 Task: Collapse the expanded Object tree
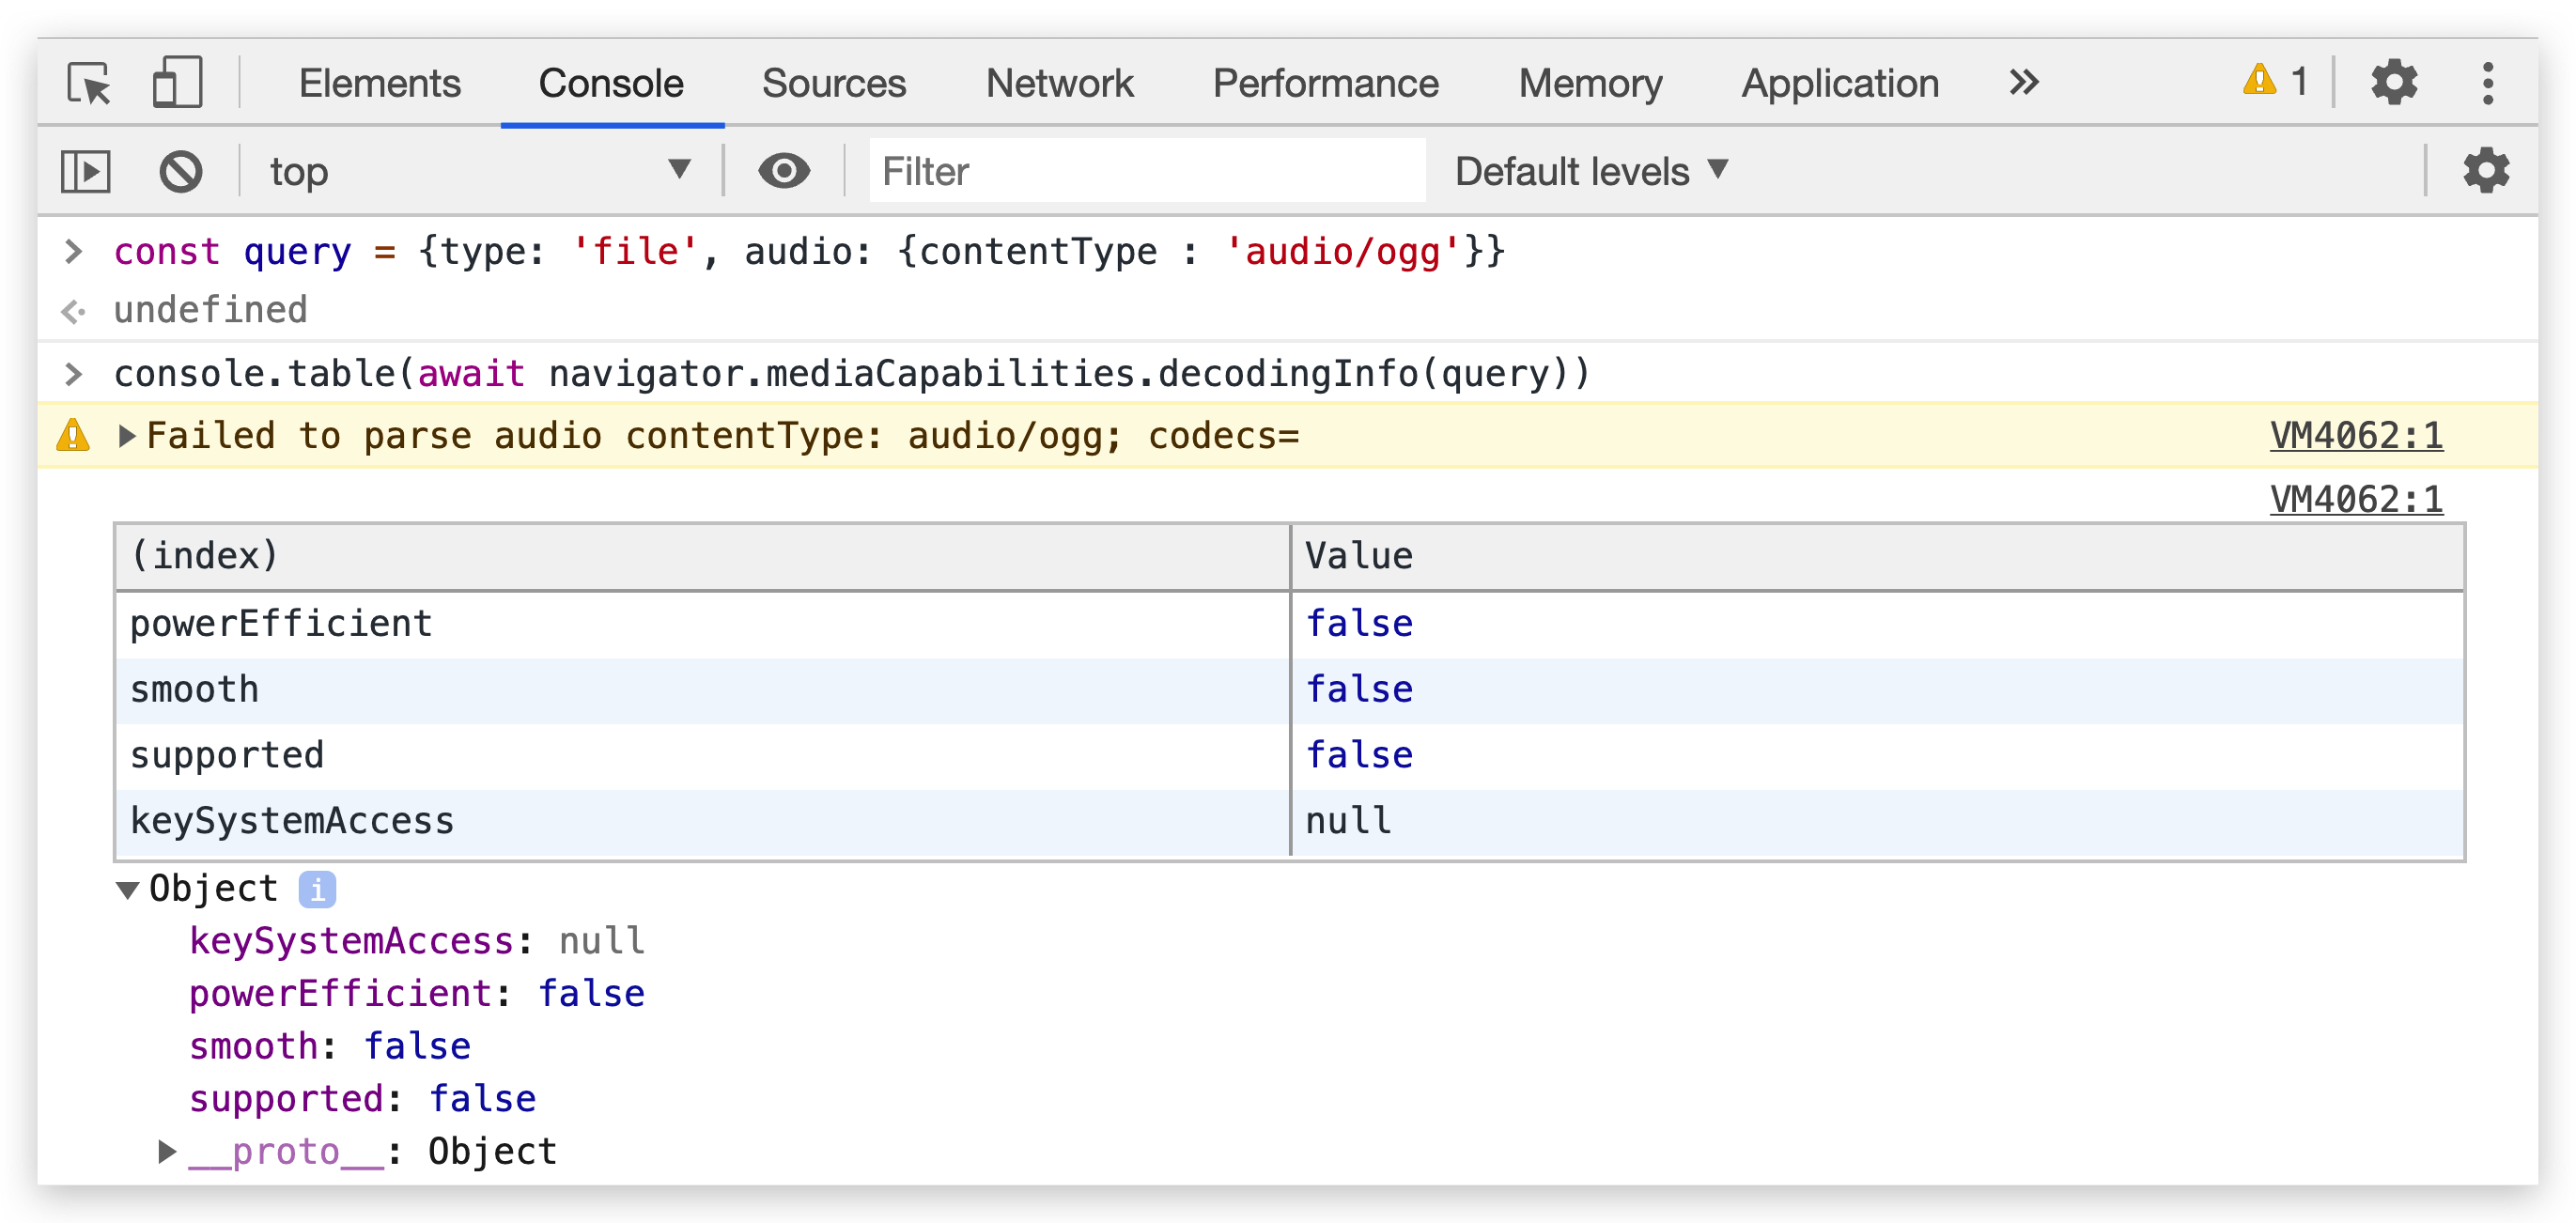click(128, 890)
